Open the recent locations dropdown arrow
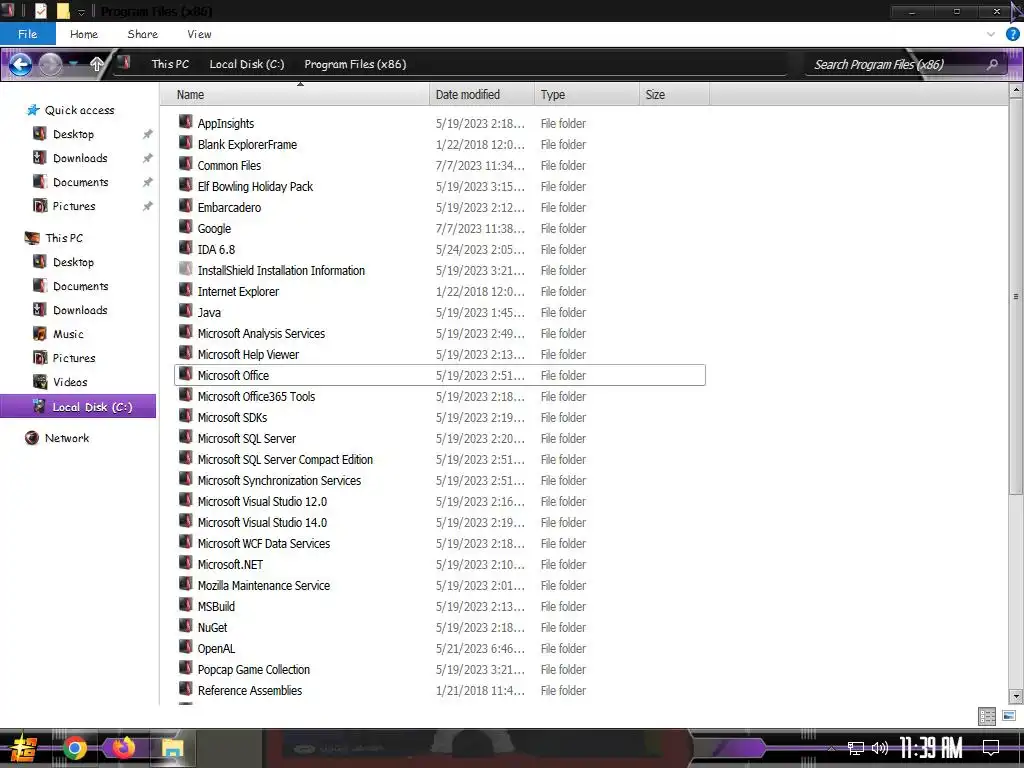Screen dimensions: 1024x768 tap(74, 64)
